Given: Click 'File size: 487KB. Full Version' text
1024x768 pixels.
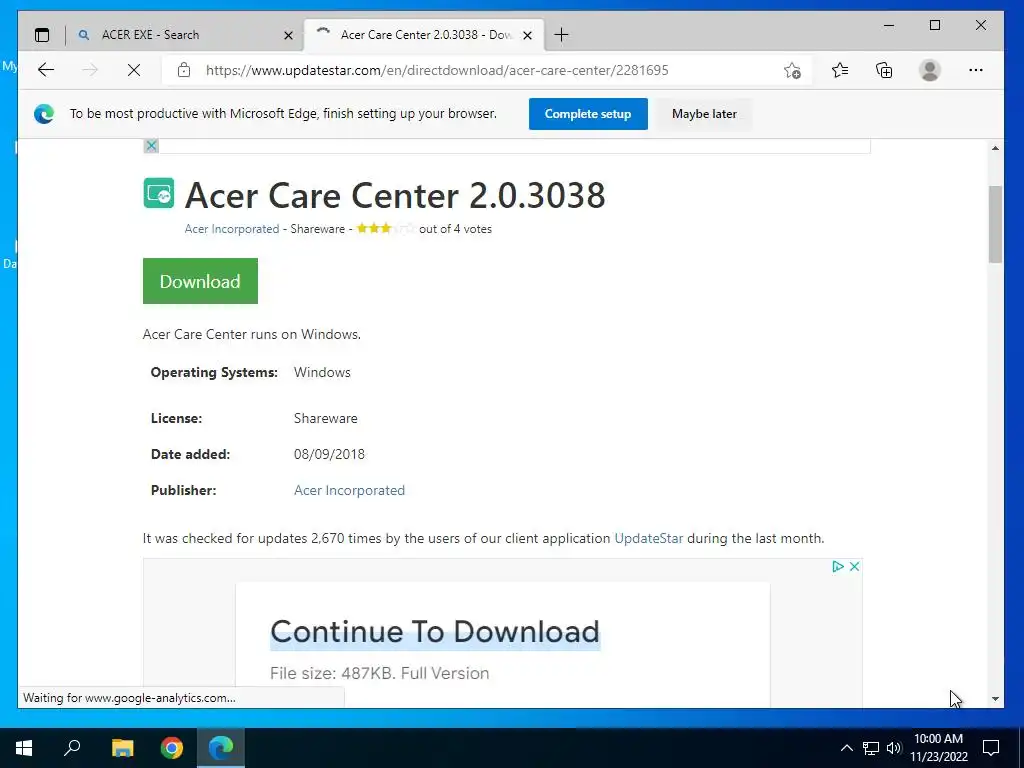Looking at the screenshot, I should pyautogui.click(x=379, y=673).
